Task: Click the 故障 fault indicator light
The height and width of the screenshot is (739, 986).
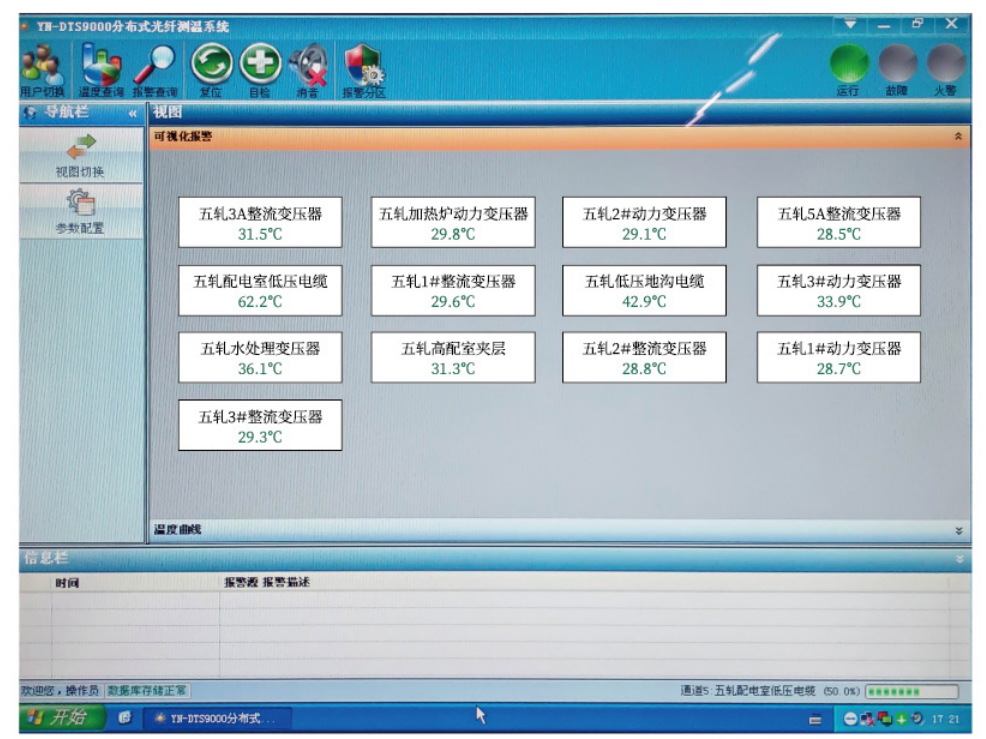Action: (896, 66)
